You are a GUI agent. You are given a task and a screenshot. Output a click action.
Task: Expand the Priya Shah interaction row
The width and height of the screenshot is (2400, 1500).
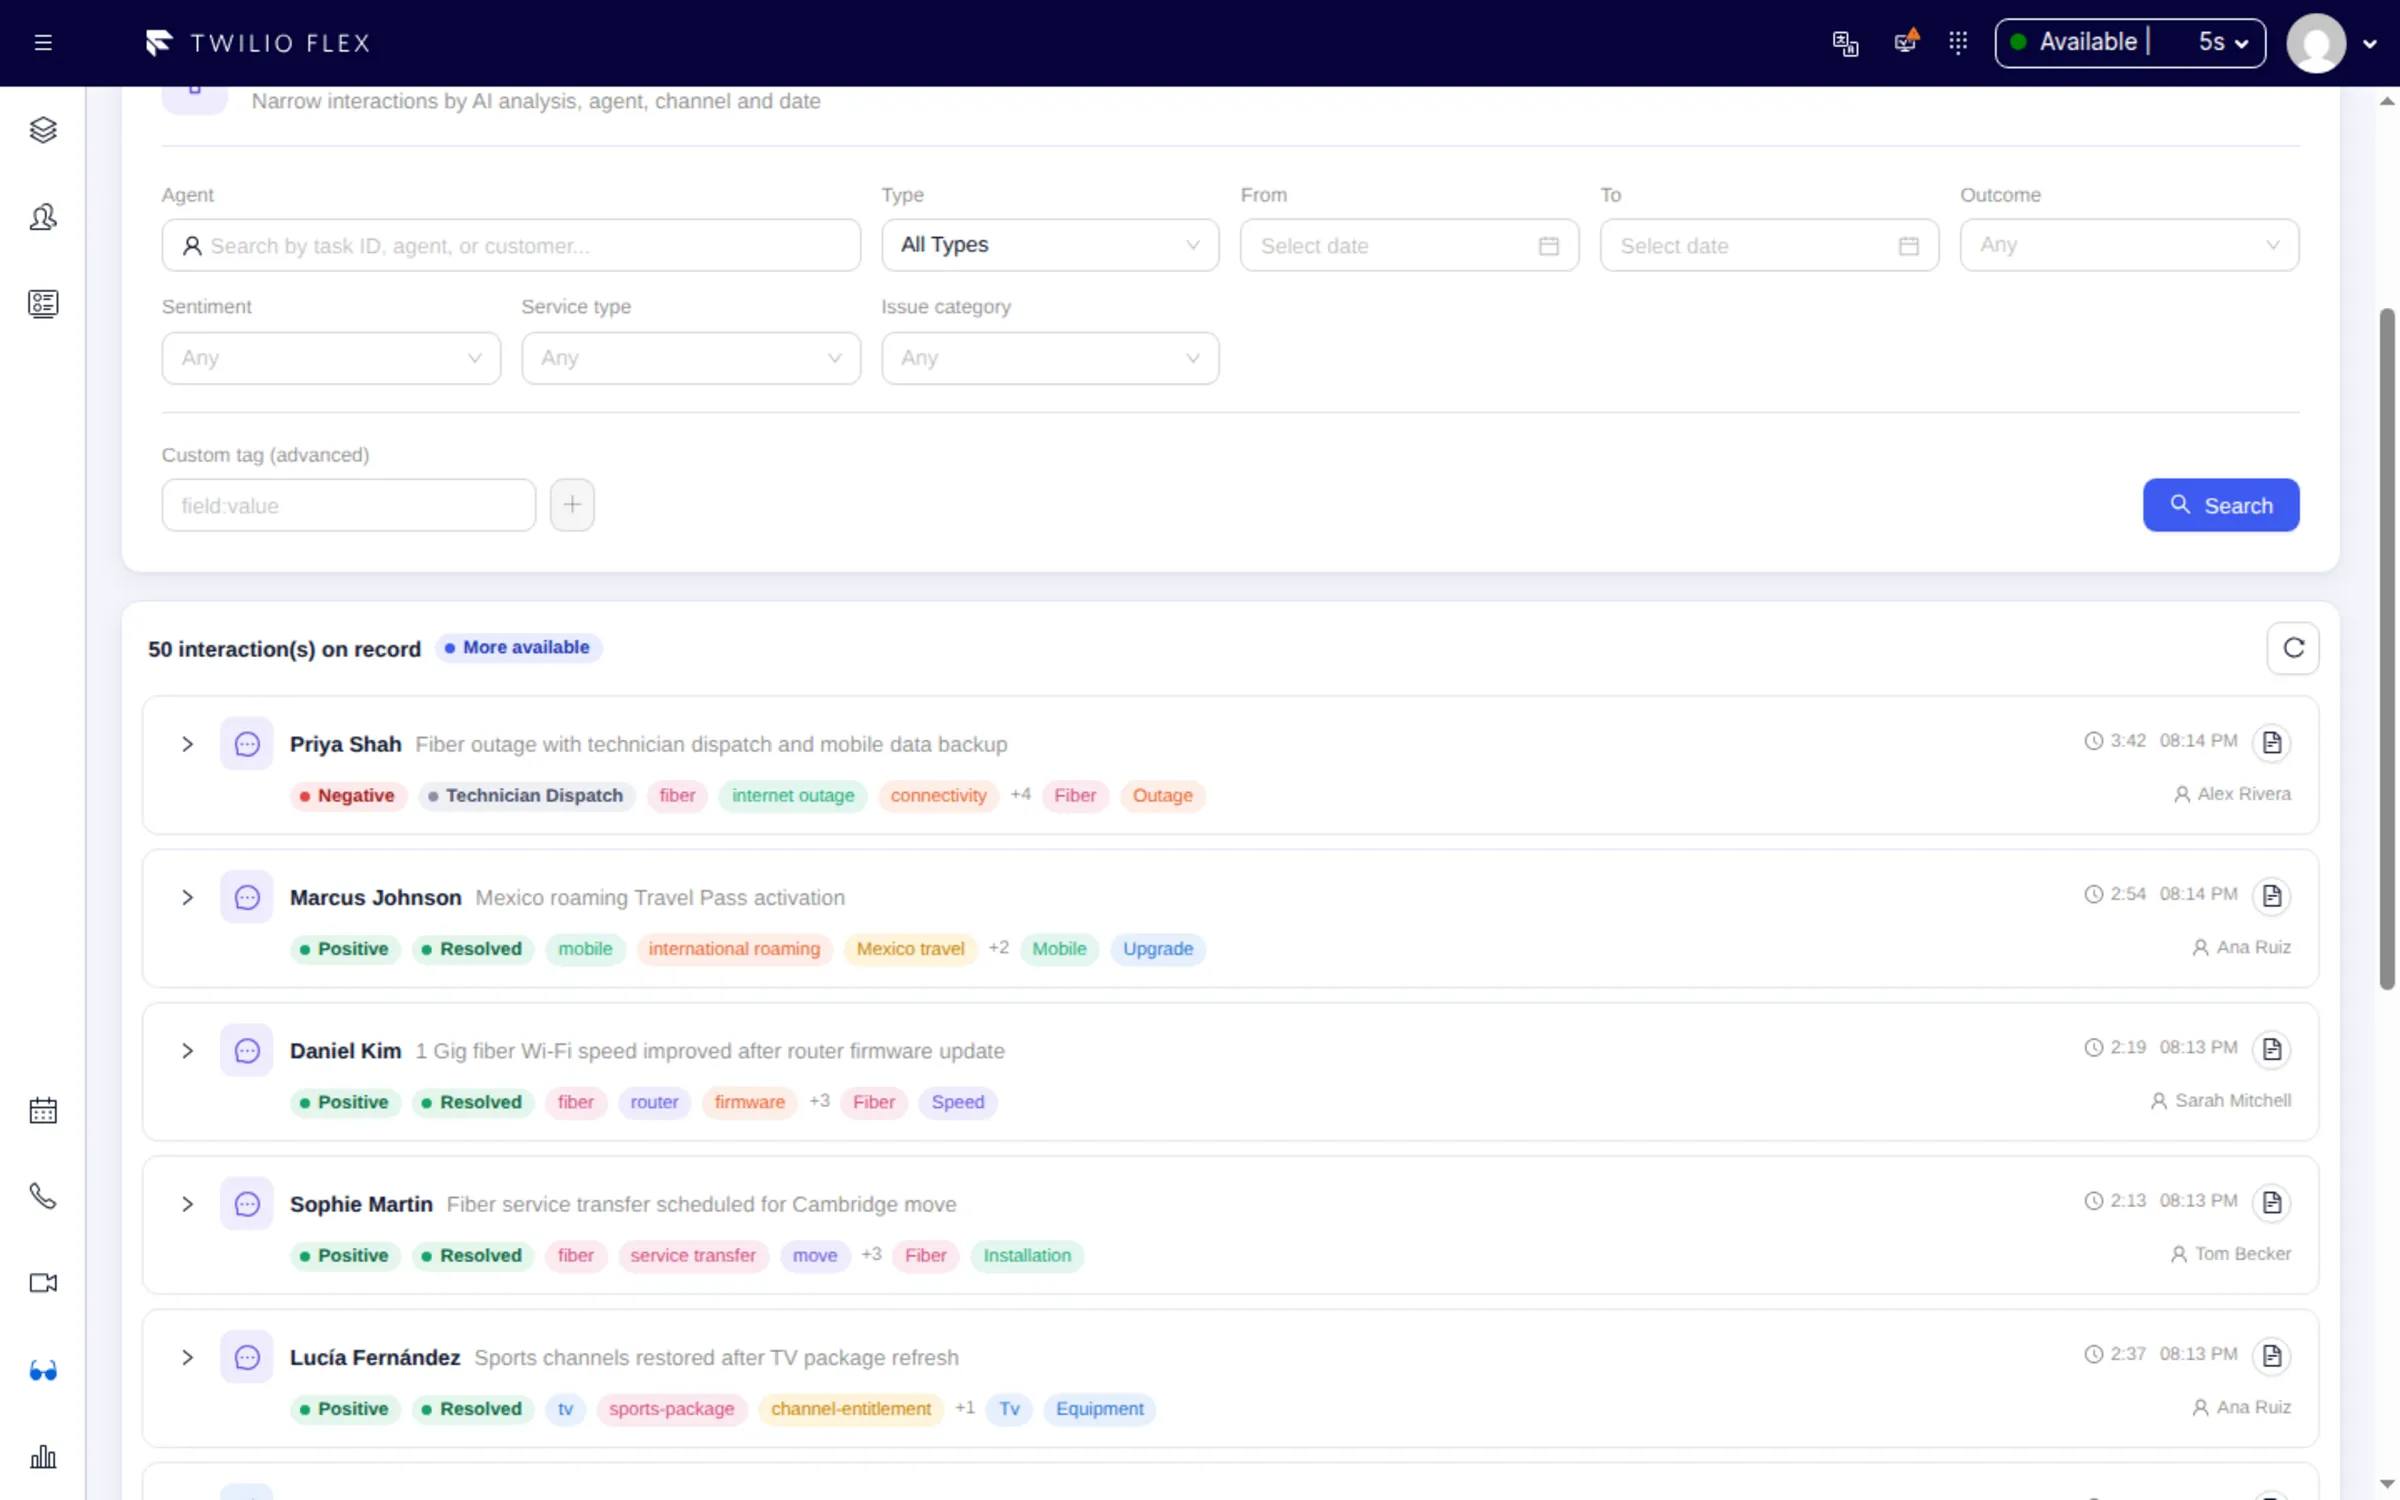pyautogui.click(x=187, y=744)
